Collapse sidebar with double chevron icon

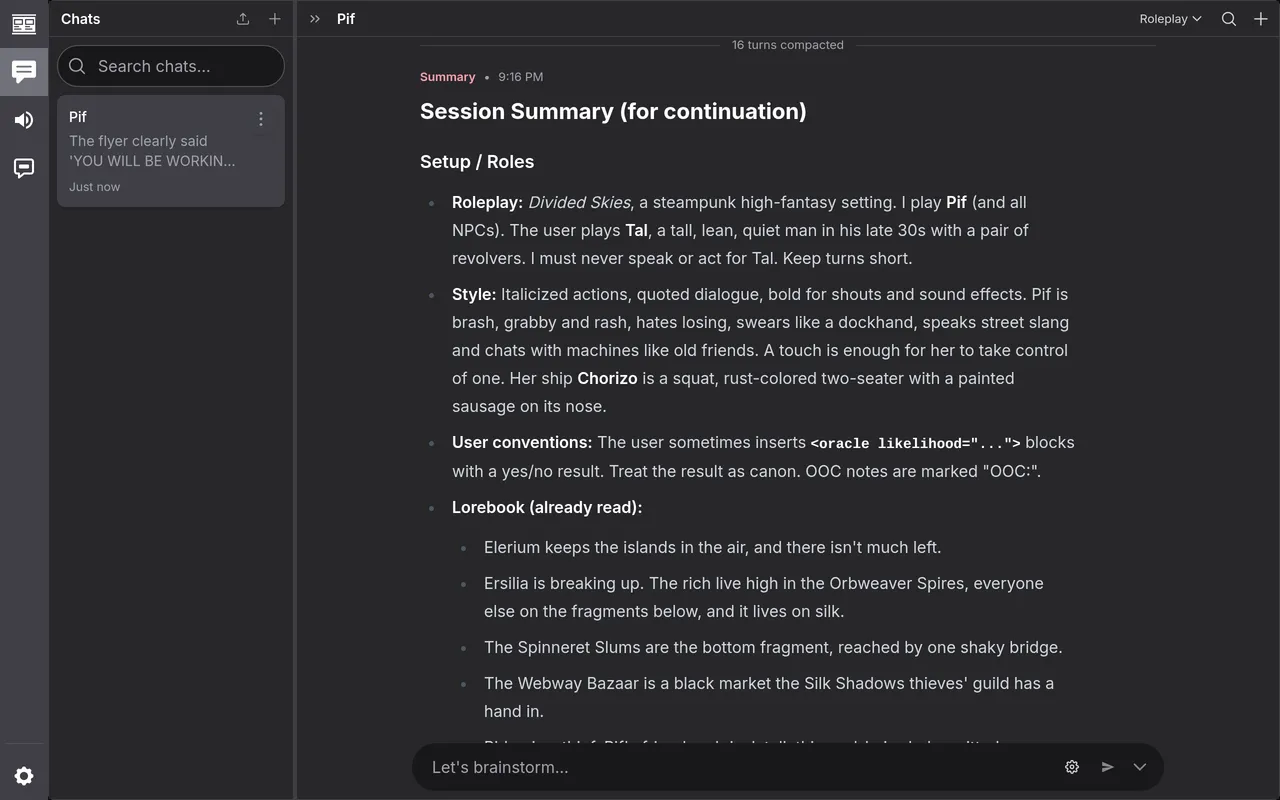[x=315, y=19]
